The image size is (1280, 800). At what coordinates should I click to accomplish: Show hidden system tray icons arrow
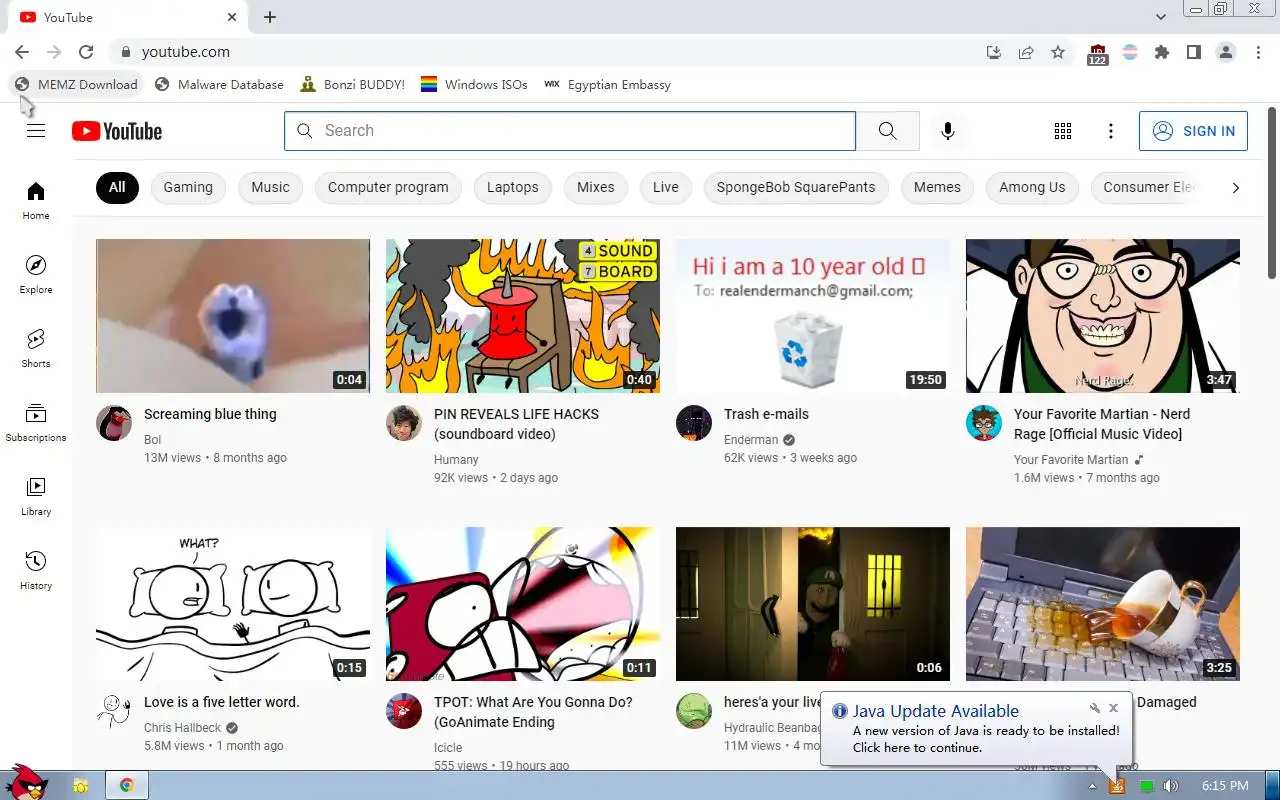(x=1092, y=787)
